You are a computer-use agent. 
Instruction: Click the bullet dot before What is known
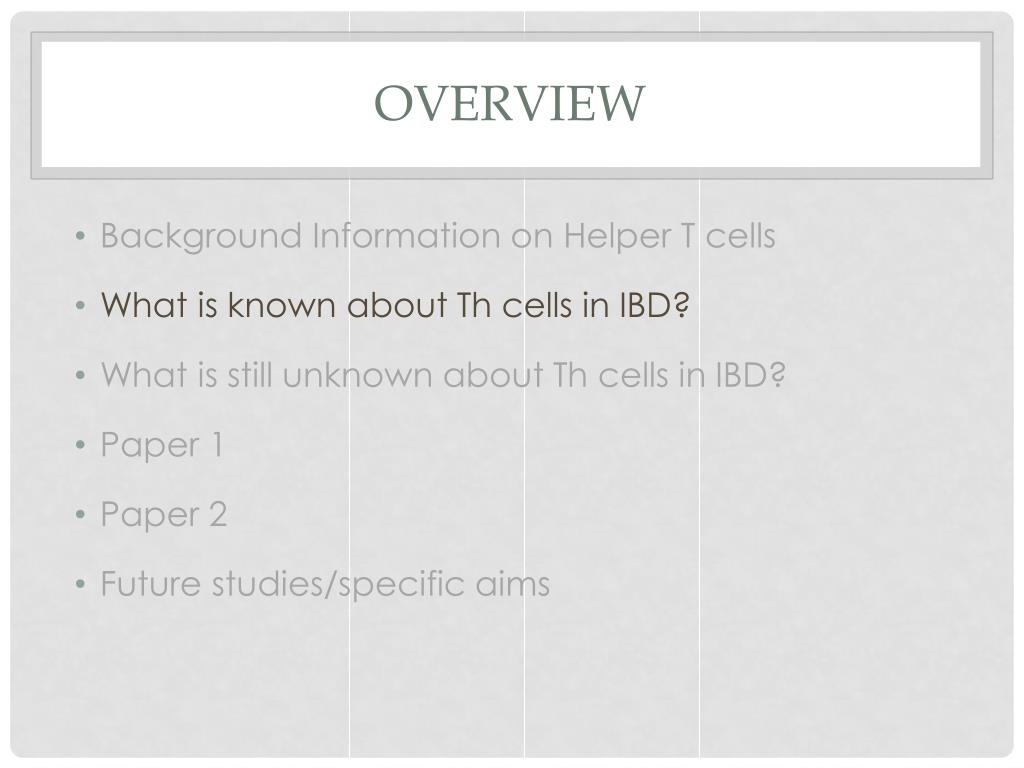[80, 305]
